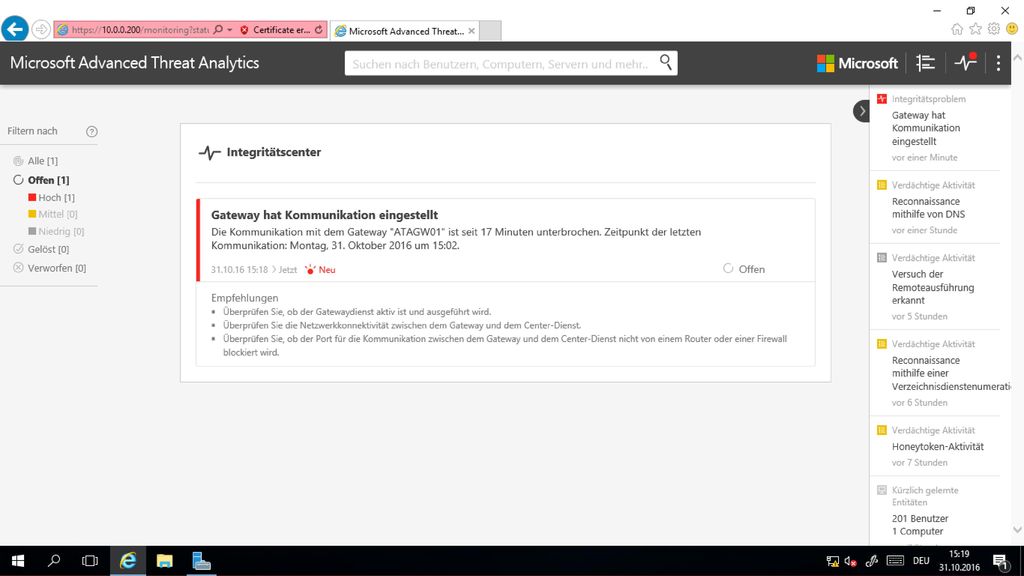Click the Versuch der Remoteausführung gray icon
Screen dimensions: 1024x576
point(882,258)
